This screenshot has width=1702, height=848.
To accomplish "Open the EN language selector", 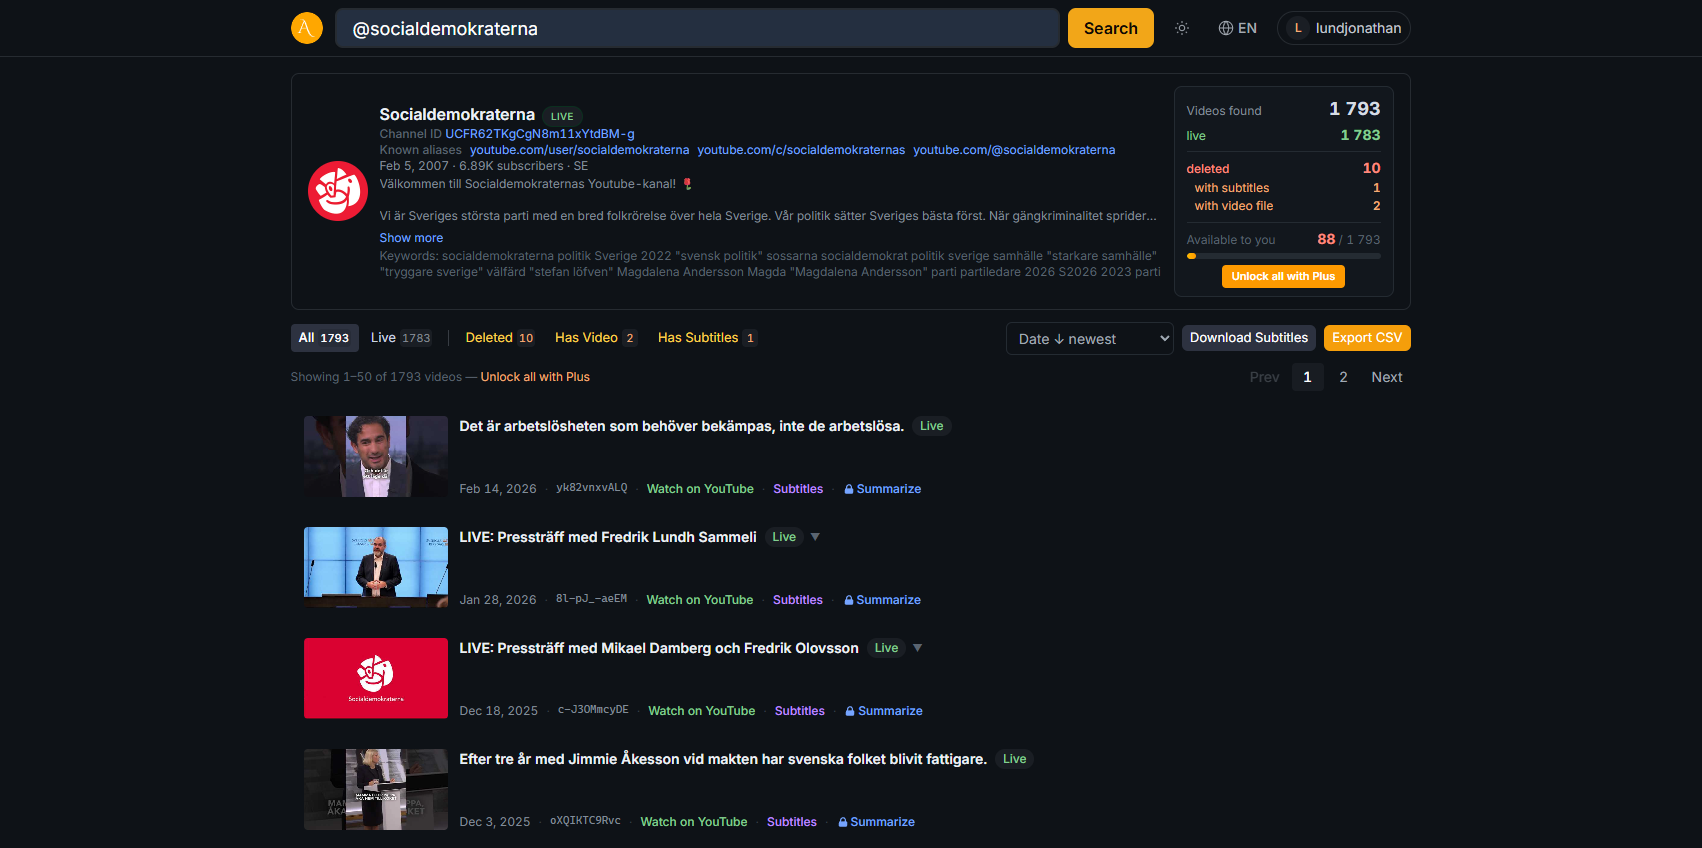I will tap(1238, 28).
